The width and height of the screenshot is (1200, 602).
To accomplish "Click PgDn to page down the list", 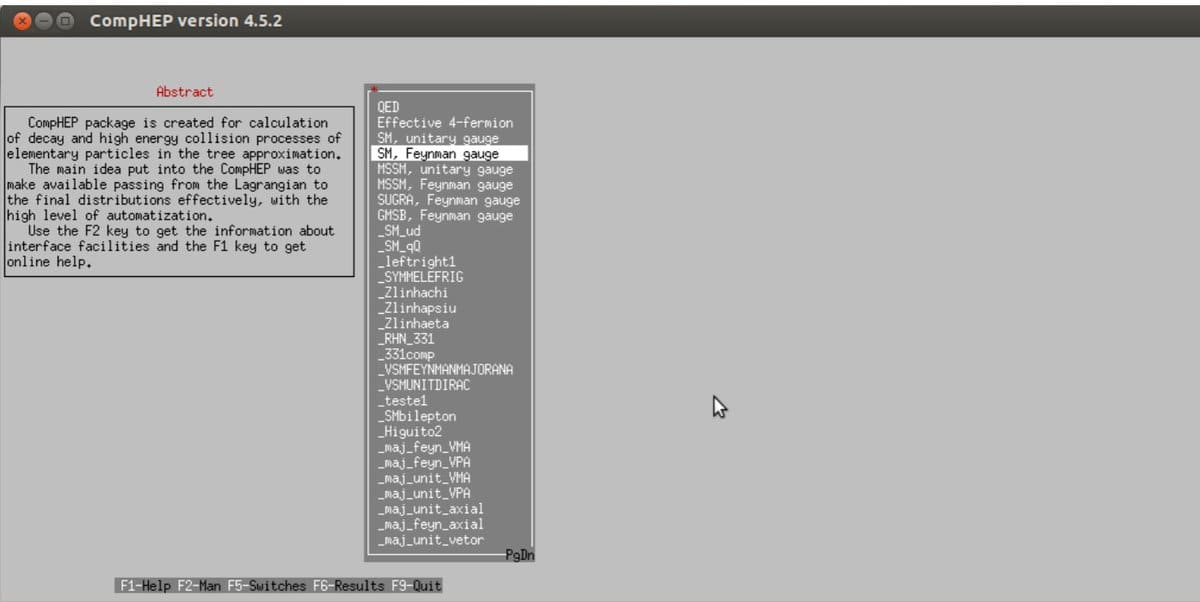I will [x=519, y=555].
